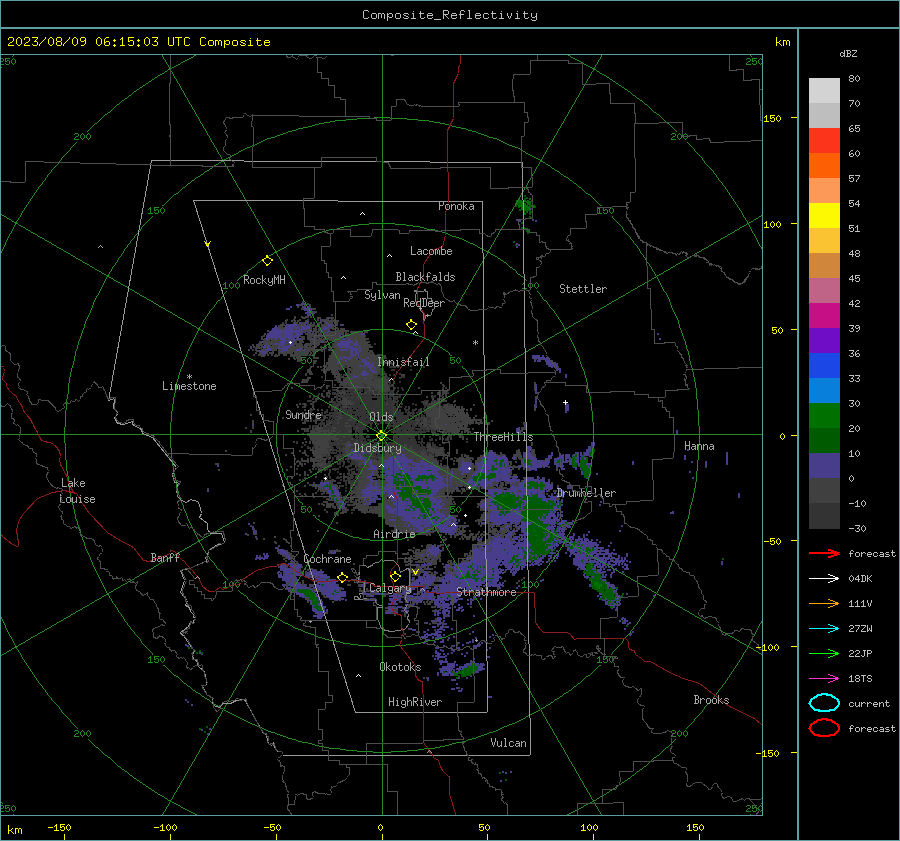The image size is (900, 841).
Task: Click the RedDeer city label
Action: (424, 303)
